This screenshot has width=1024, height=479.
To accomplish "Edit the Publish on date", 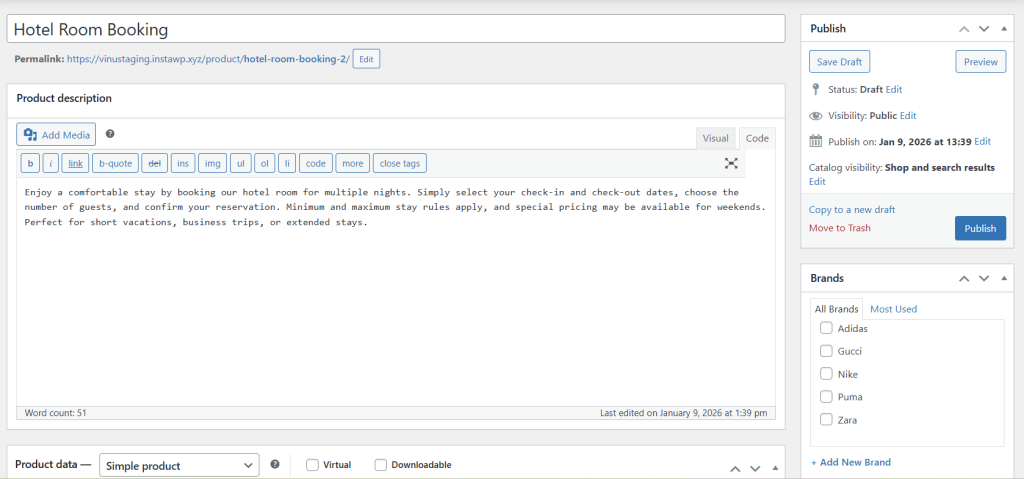I will pyautogui.click(x=983, y=141).
